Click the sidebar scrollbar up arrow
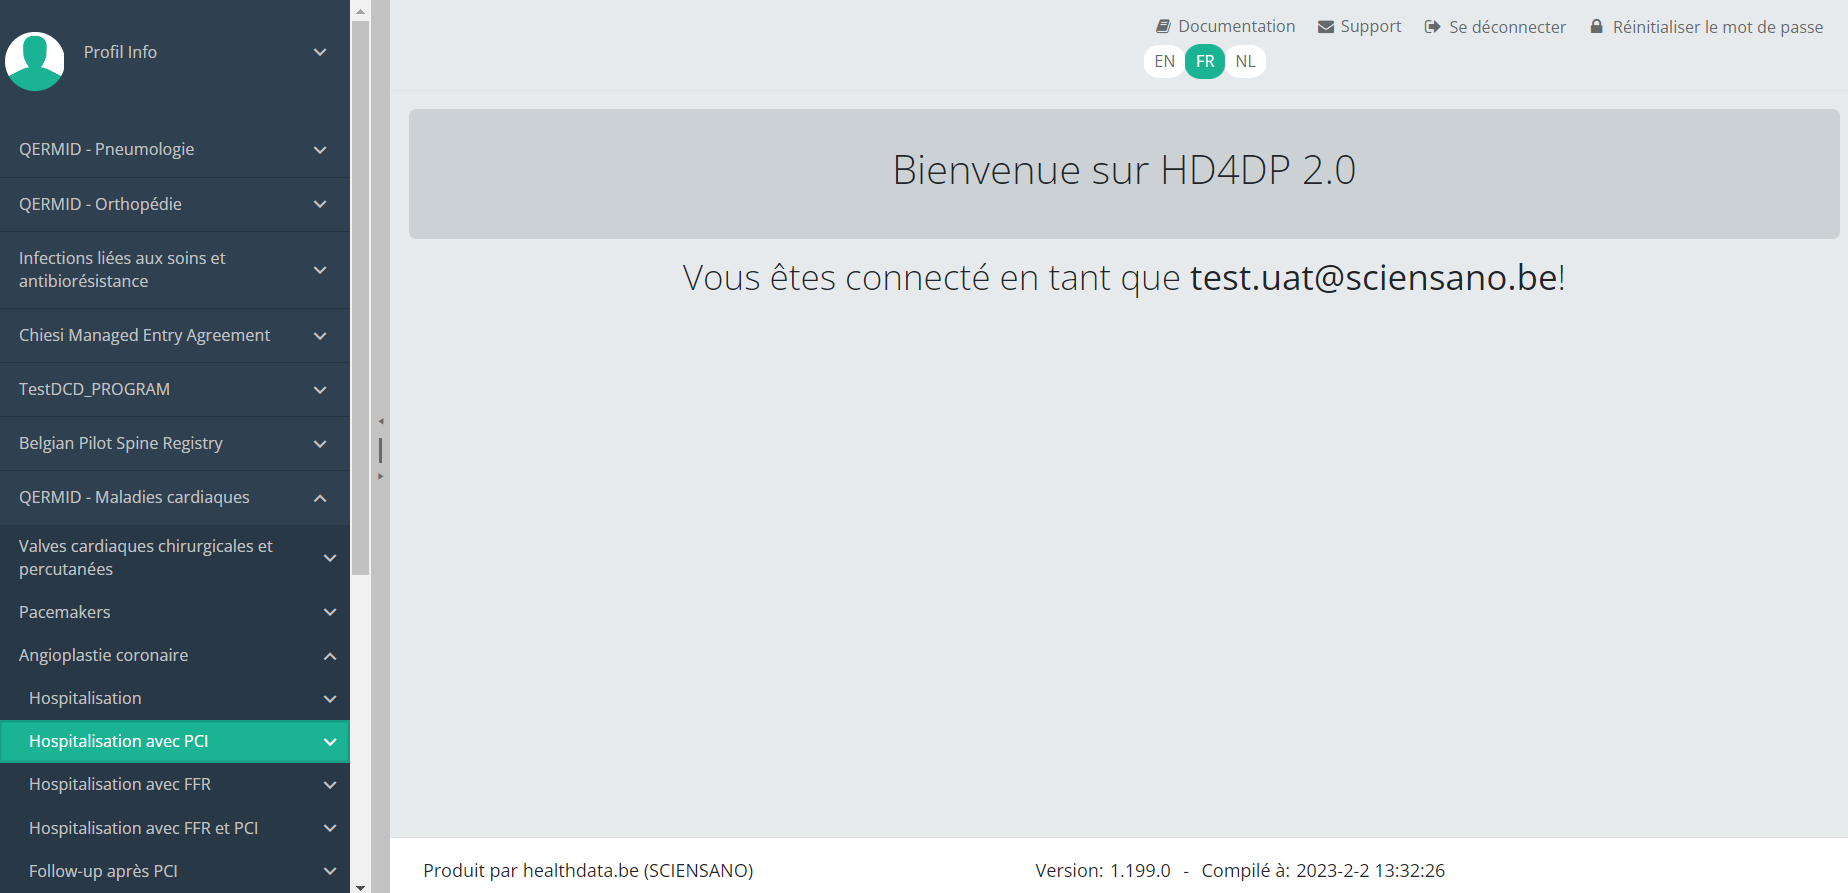1848x893 pixels. point(360,11)
